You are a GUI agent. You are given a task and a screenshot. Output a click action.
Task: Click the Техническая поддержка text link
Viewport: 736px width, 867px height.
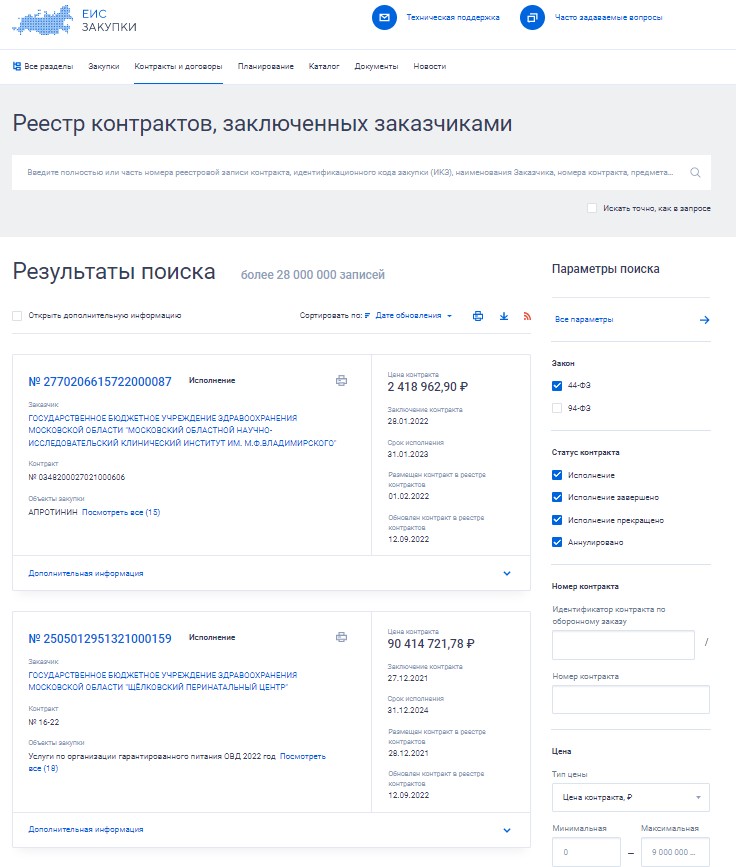(453, 18)
